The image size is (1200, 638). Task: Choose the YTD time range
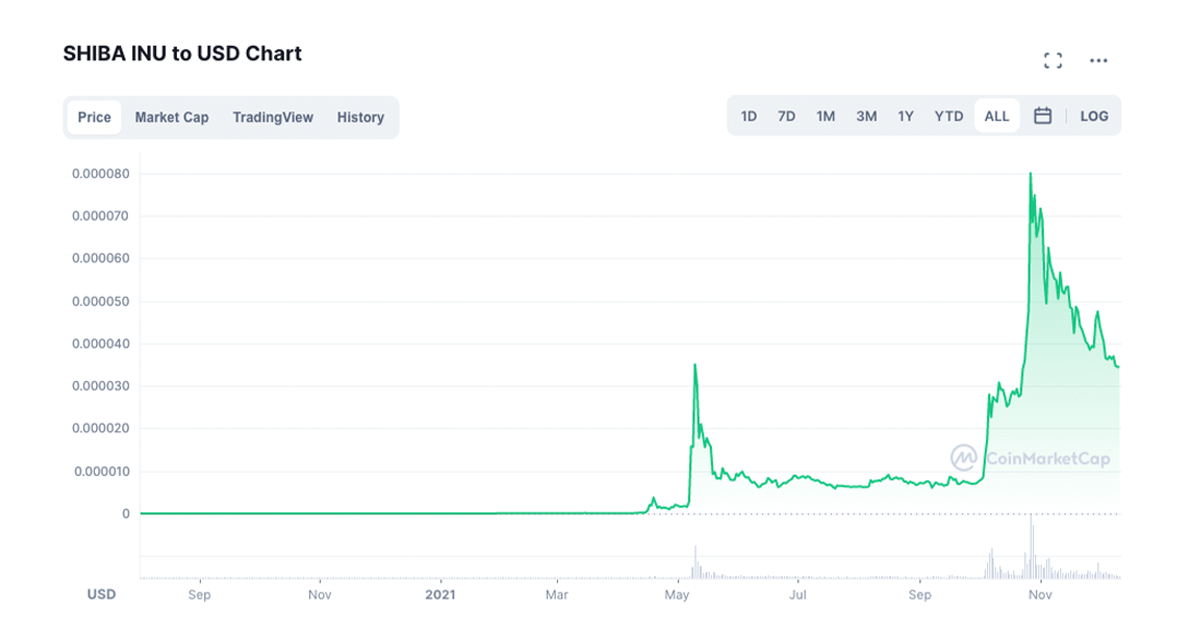tap(948, 116)
